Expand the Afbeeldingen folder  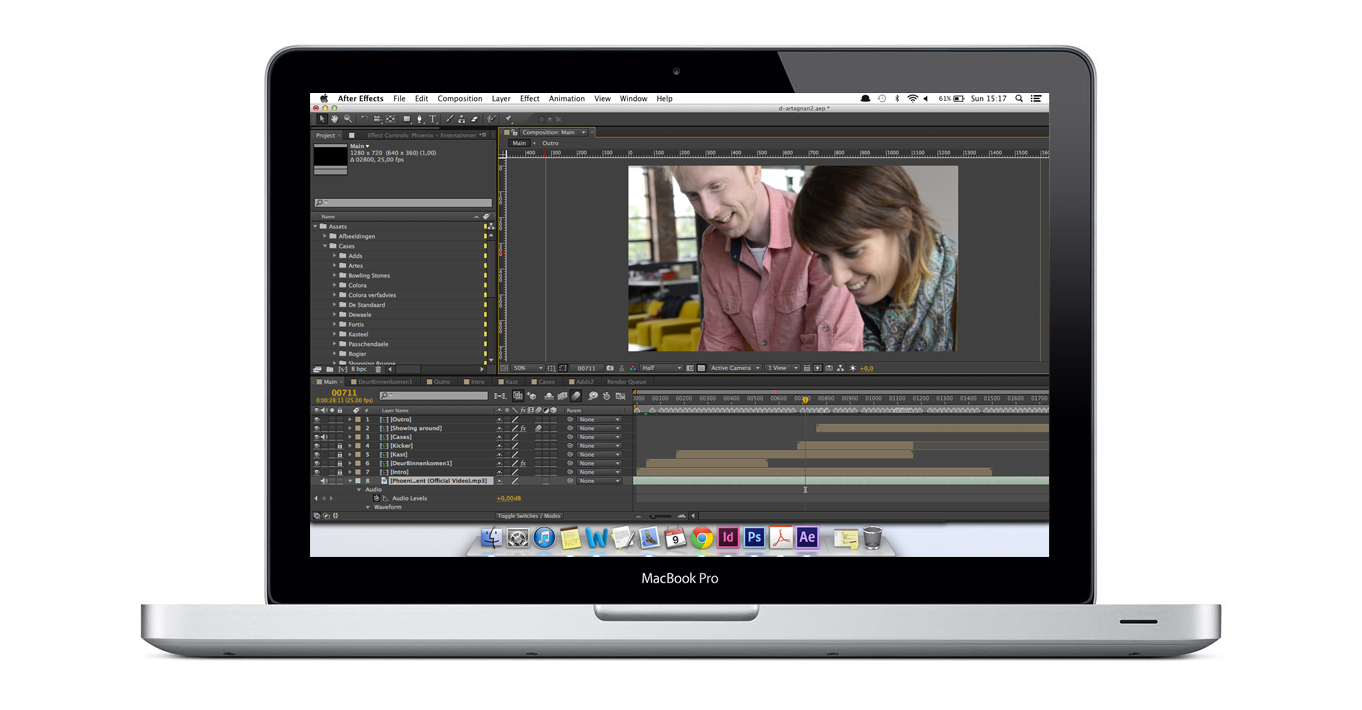point(325,236)
